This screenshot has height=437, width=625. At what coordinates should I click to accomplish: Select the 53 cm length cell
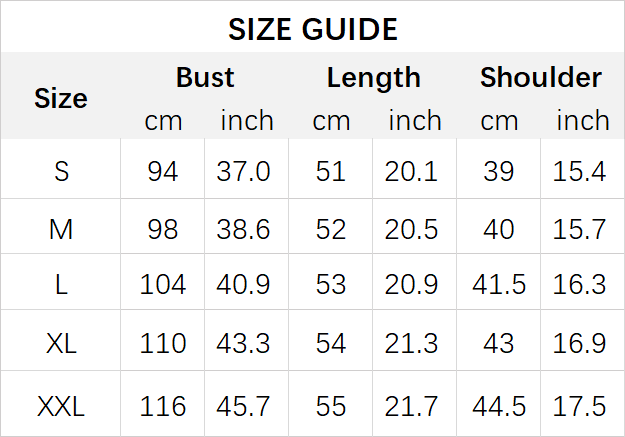(331, 284)
